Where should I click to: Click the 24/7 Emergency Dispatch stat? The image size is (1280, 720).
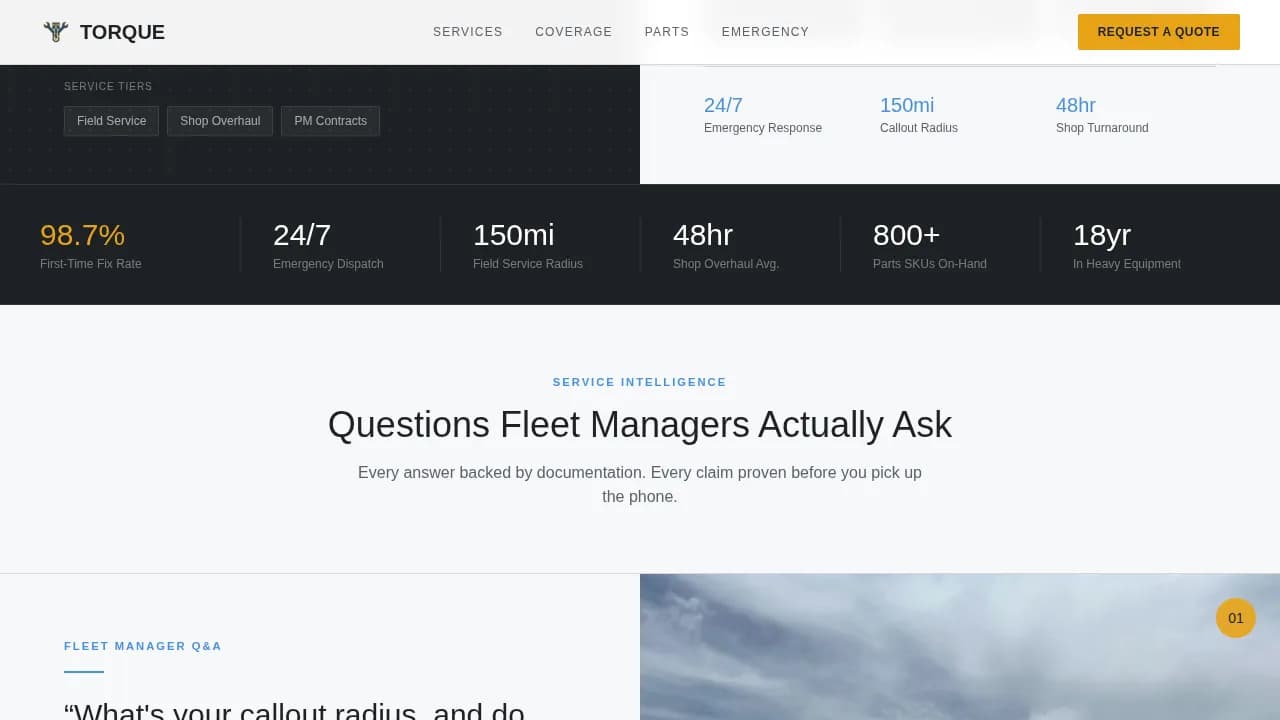(x=327, y=244)
